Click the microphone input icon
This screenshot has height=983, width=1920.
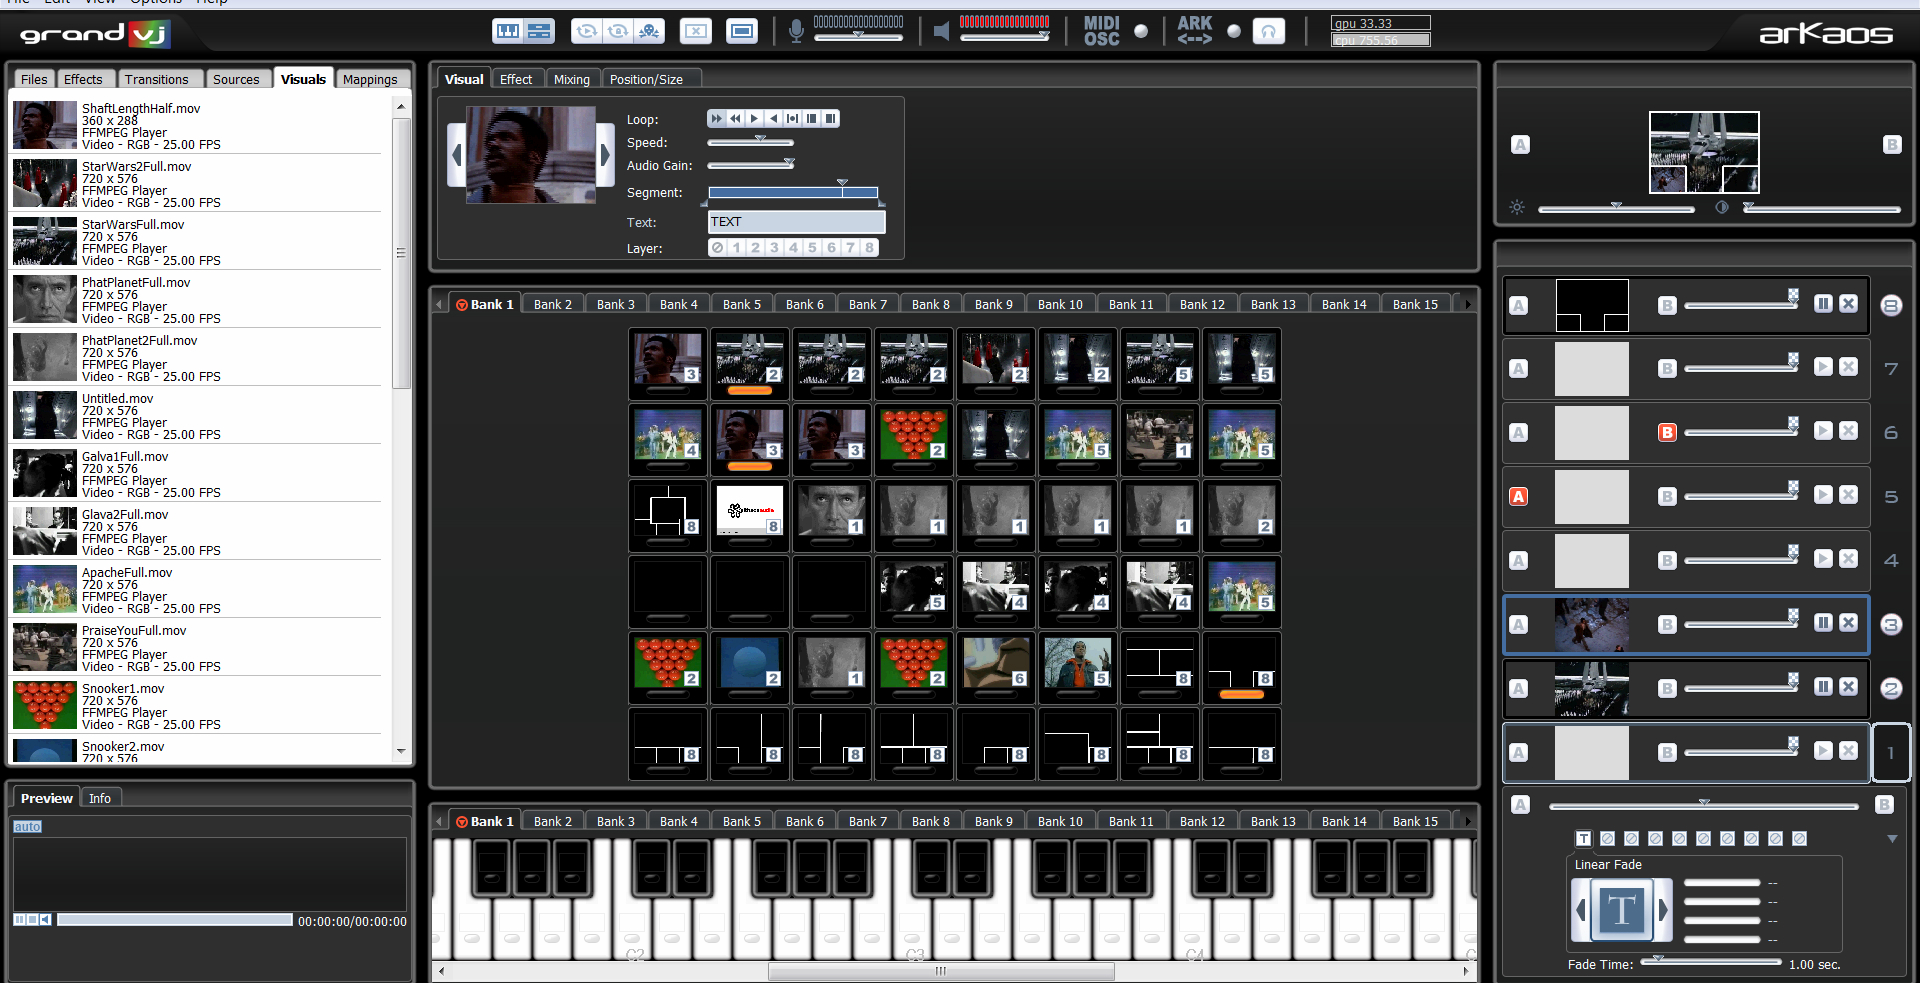click(x=796, y=31)
